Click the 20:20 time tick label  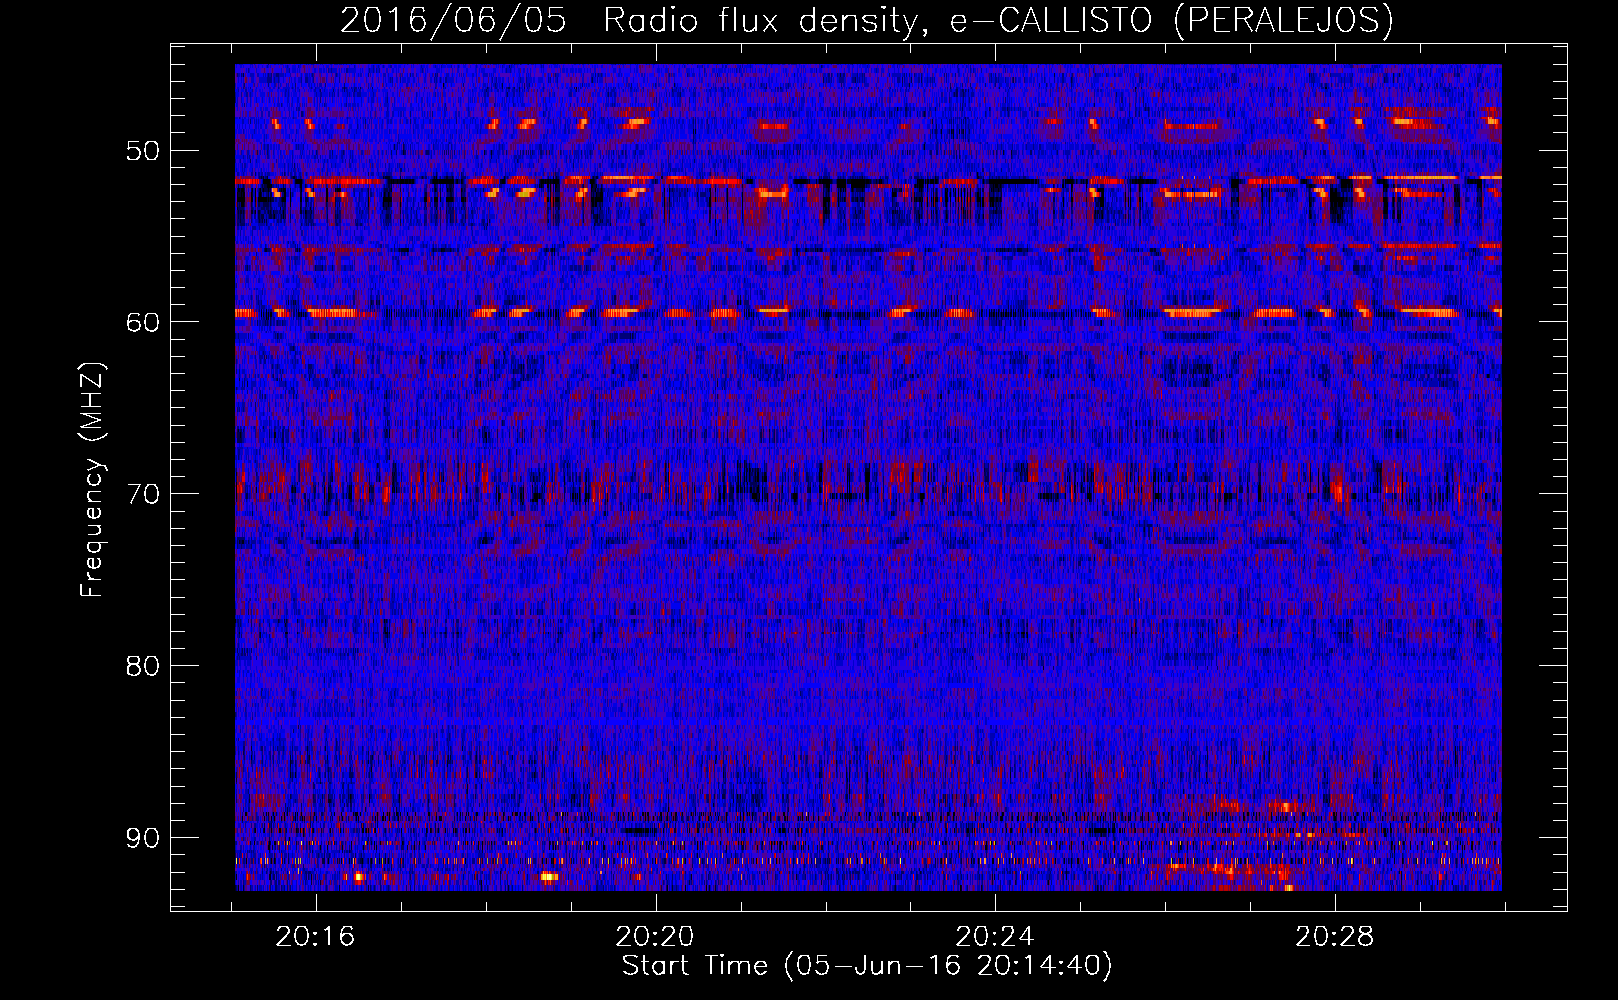(x=655, y=937)
